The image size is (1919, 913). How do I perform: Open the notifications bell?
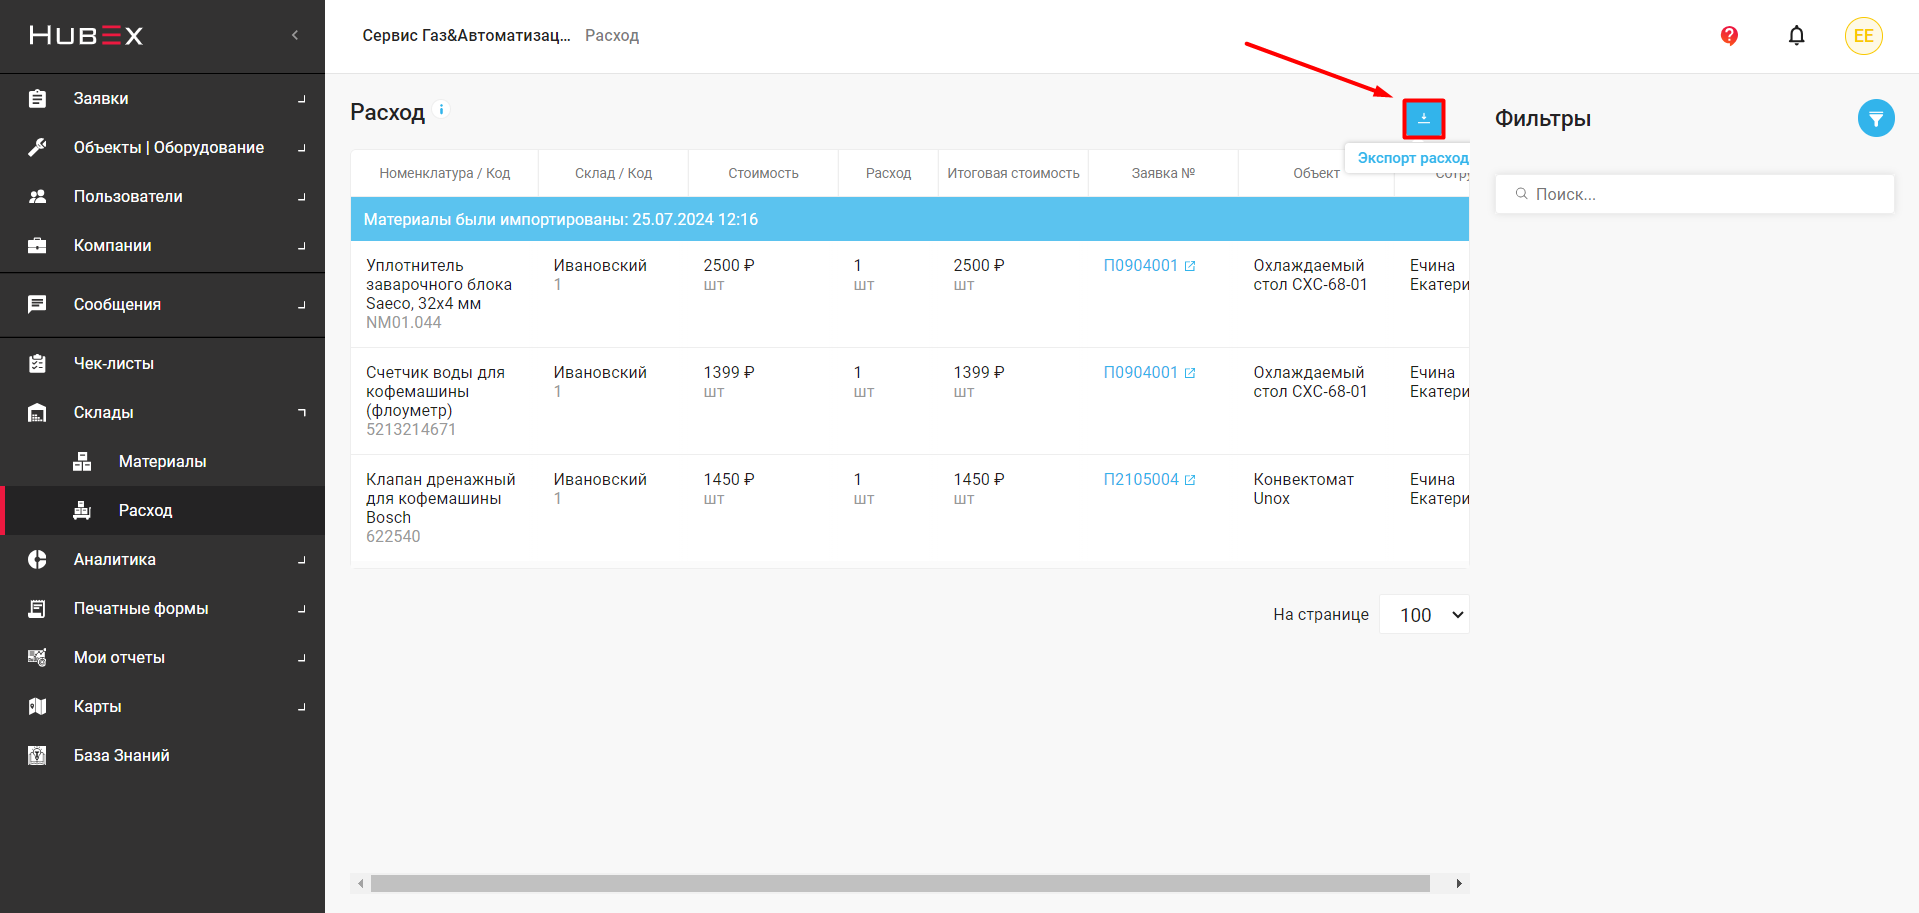(1796, 36)
